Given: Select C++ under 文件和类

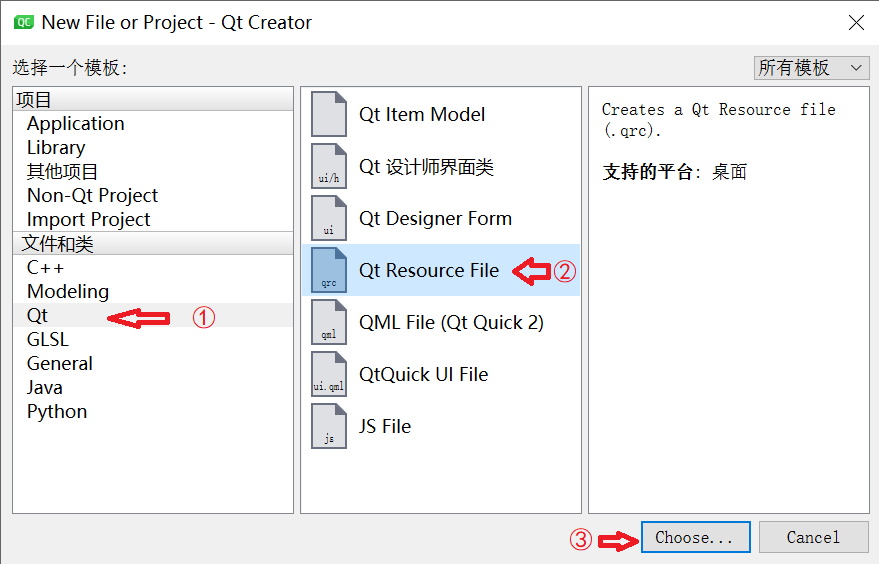Looking at the screenshot, I should pyautogui.click(x=46, y=268).
